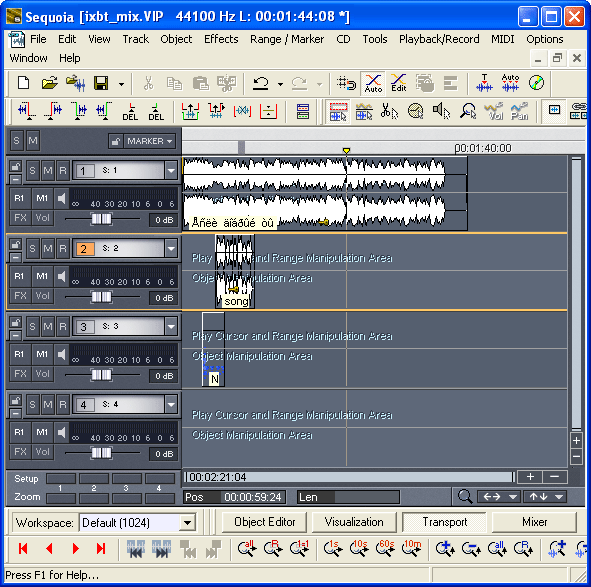Toggle global Solo S button

pos(16,141)
